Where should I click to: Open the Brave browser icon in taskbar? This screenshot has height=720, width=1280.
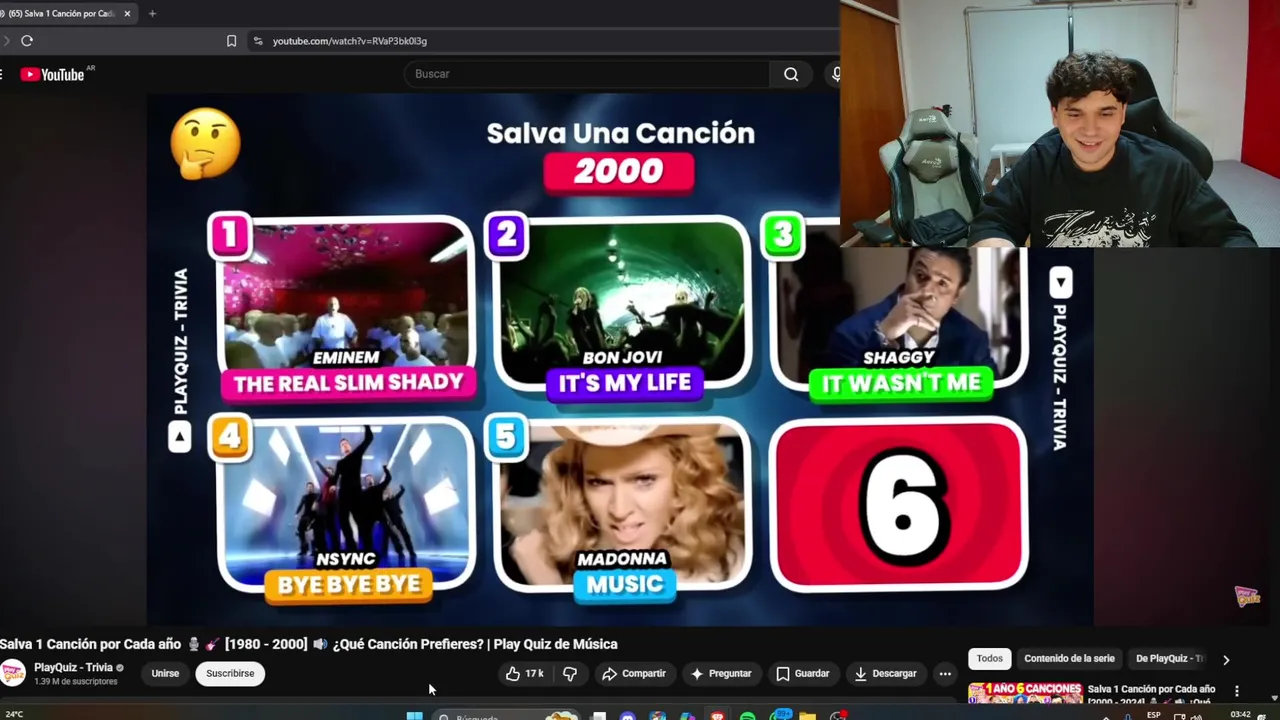point(717,716)
